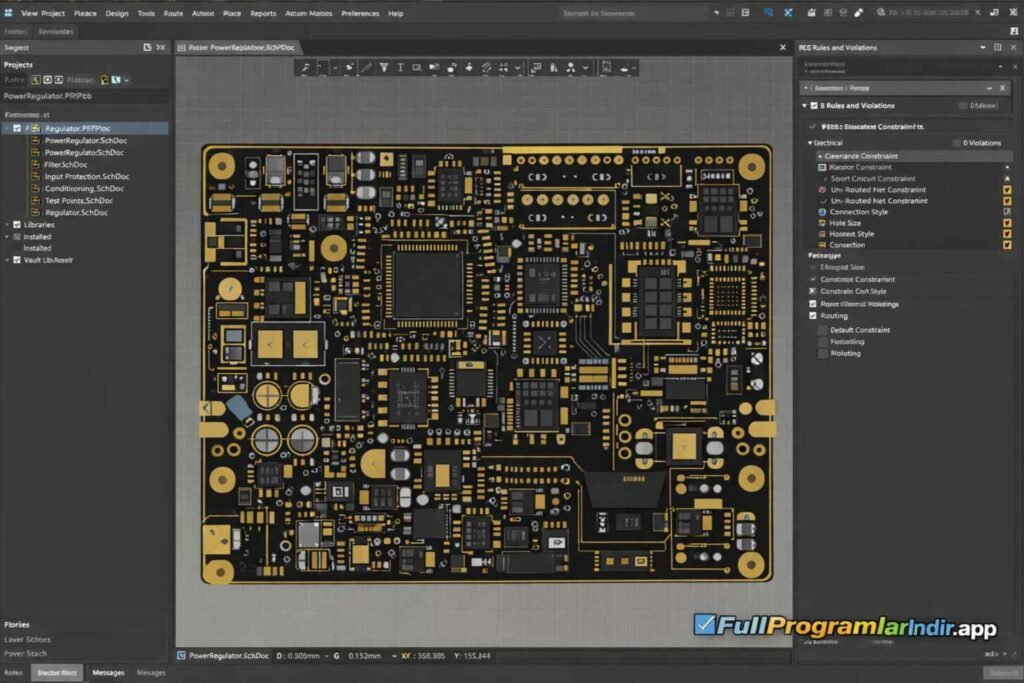
Task: Select the pencil drawing tool in the toolbar
Action: click(364, 68)
